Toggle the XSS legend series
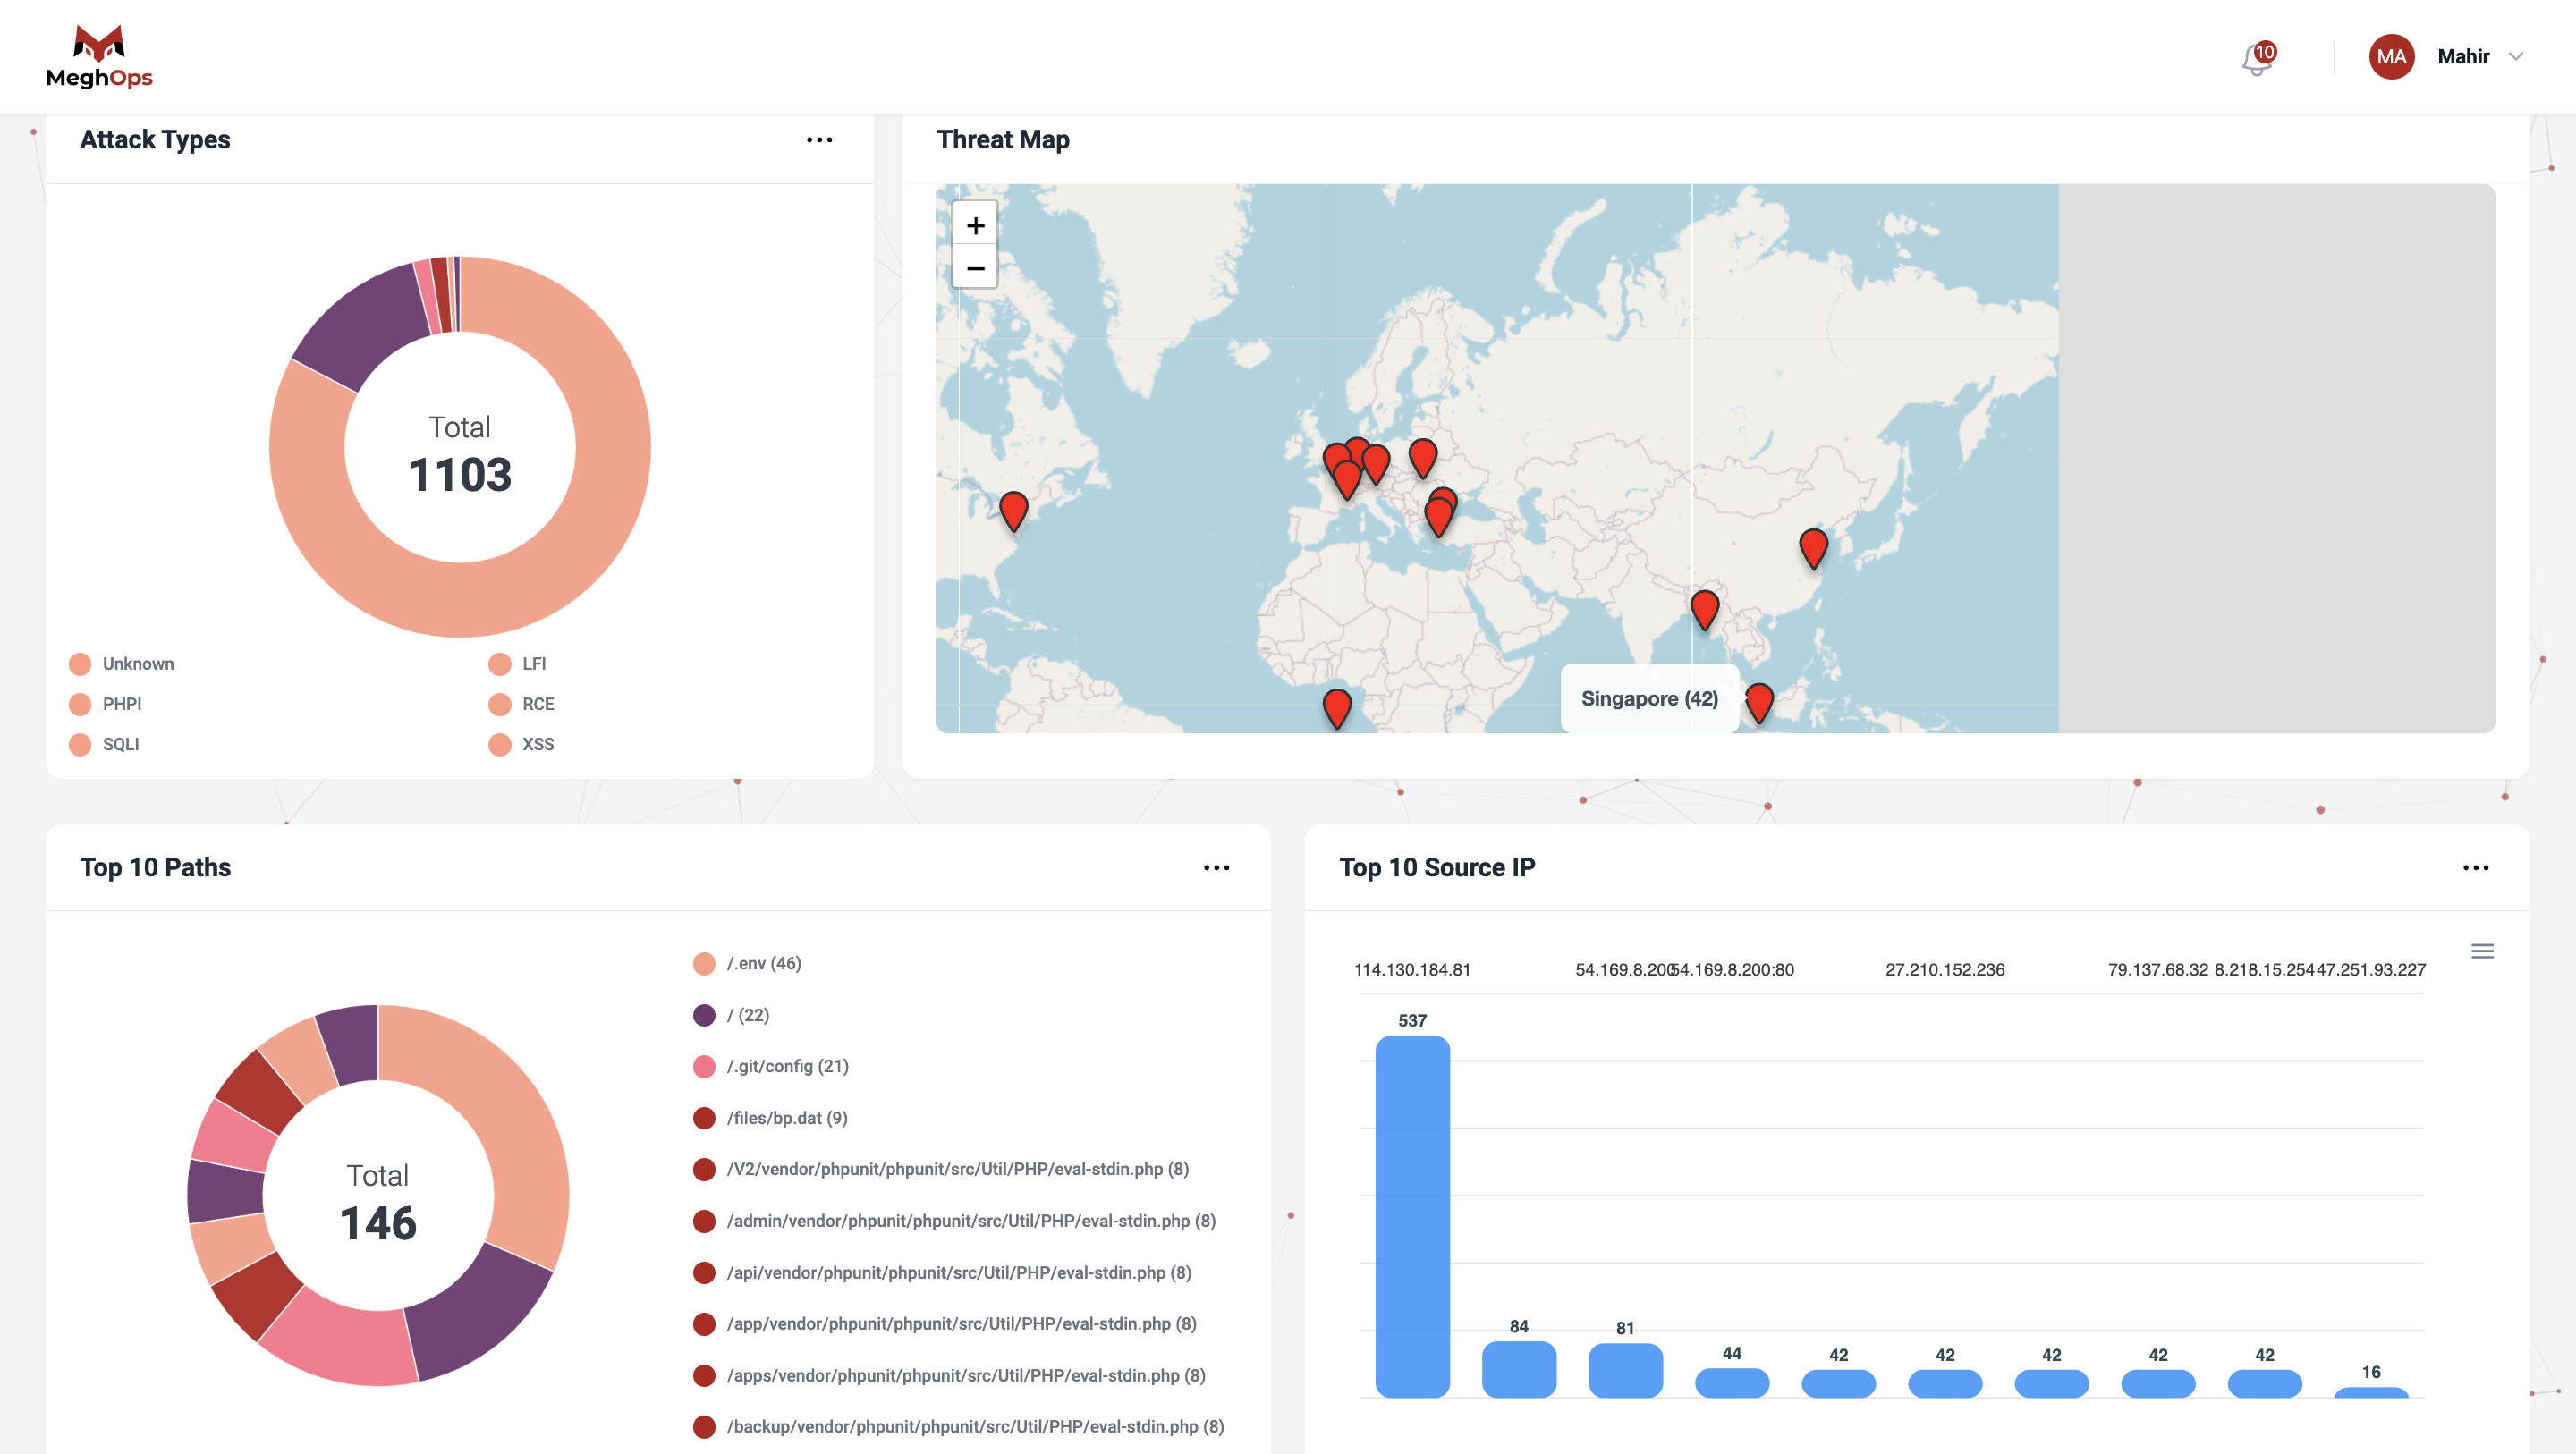The image size is (2576, 1454). pyautogui.click(x=537, y=744)
